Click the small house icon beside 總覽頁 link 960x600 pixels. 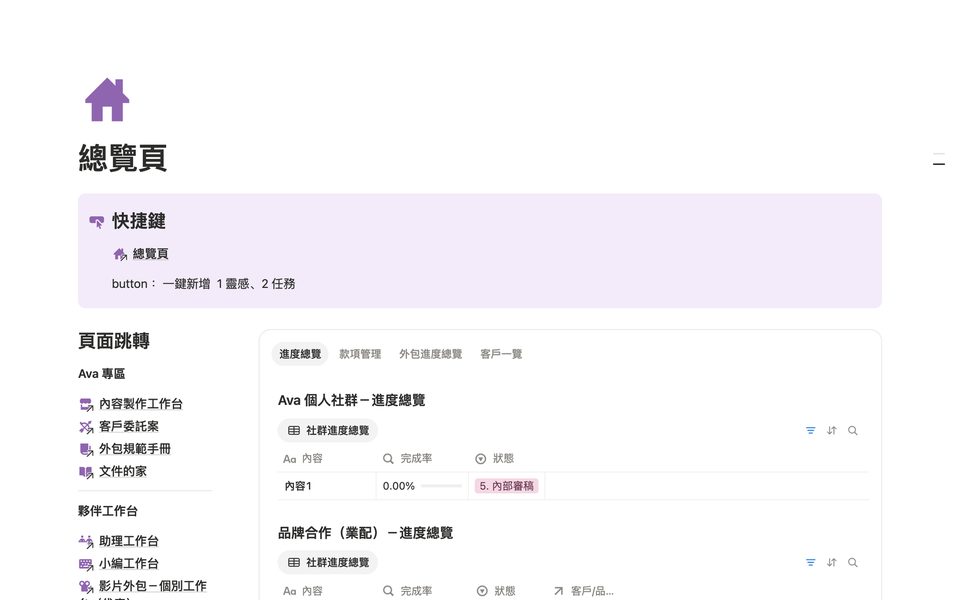tap(120, 253)
